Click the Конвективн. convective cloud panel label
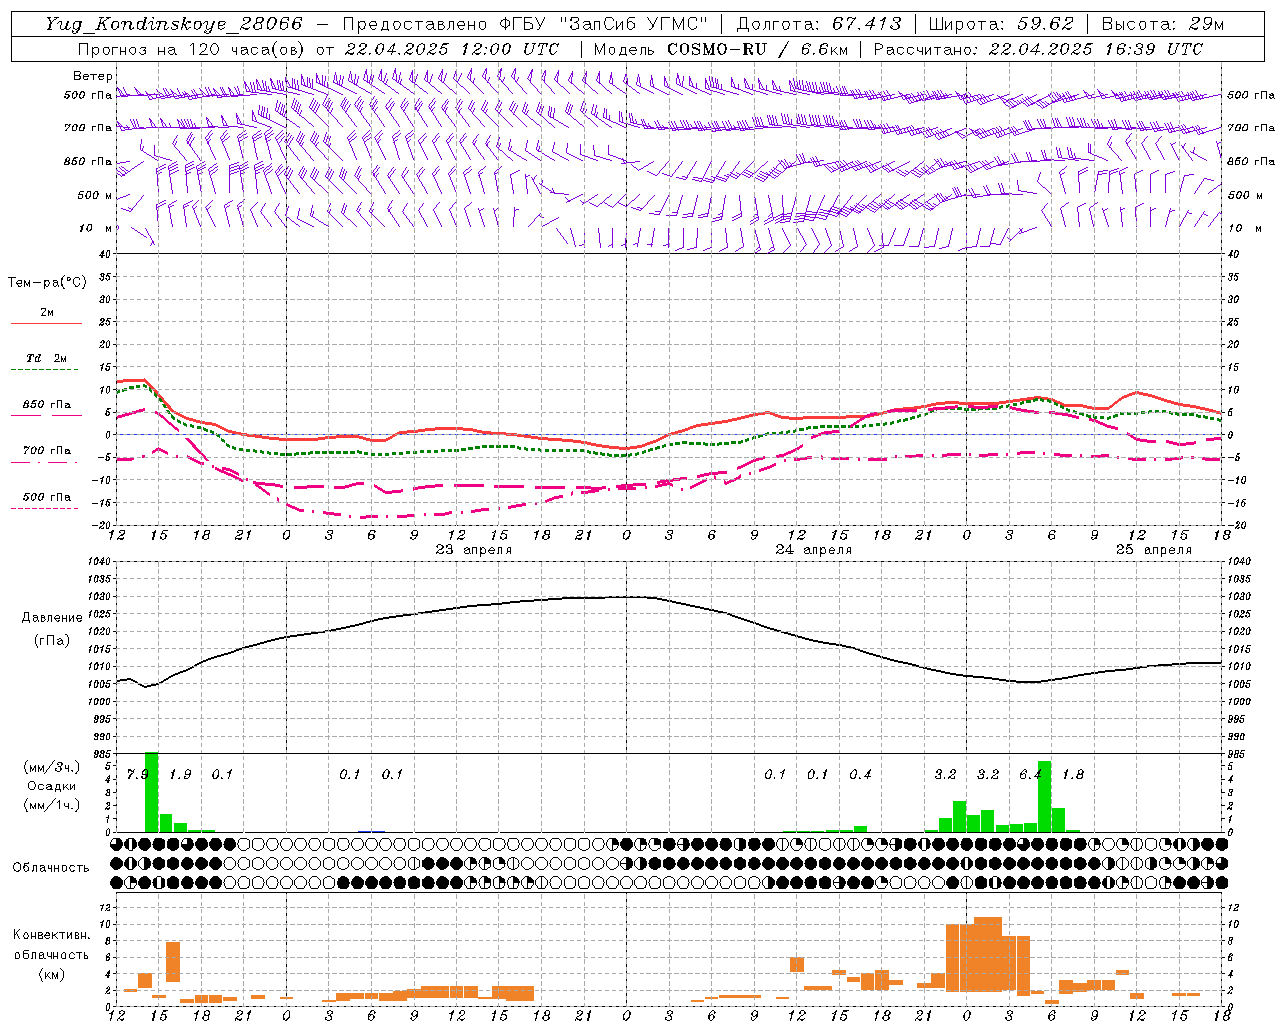The image size is (1280, 1024). click(51, 935)
